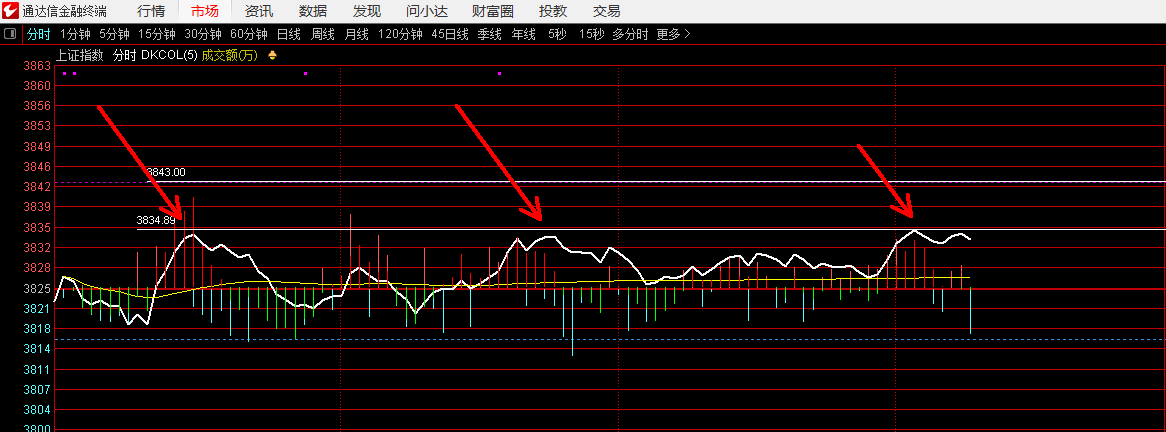Open the 发现 tab
Viewport: 1166px width, 432px height.
pyautogui.click(x=367, y=11)
